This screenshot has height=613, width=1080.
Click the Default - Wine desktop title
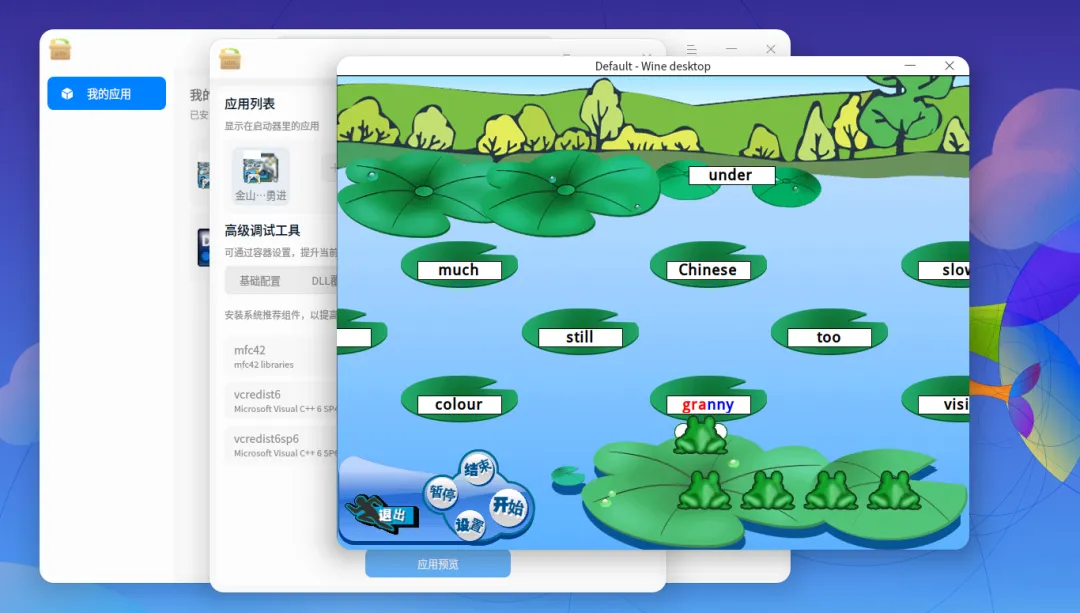click(652, 66)
